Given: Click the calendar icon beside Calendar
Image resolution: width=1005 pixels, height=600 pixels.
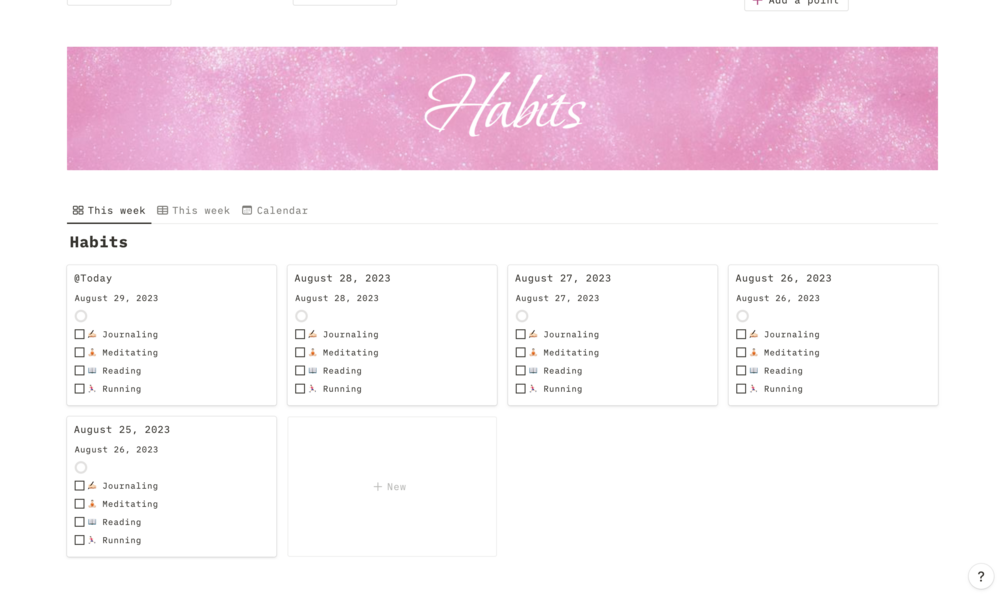Looking at the screenshot, I should point(247,210).
